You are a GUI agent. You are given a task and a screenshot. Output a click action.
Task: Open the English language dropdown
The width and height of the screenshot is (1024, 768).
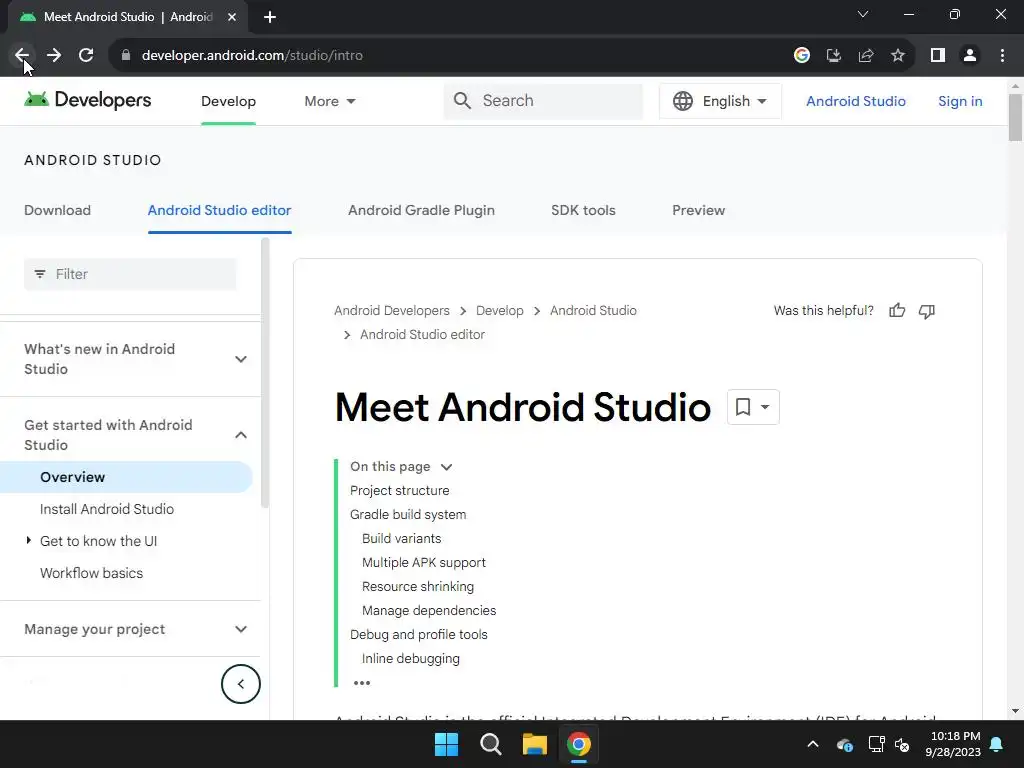tap(720, 101)
